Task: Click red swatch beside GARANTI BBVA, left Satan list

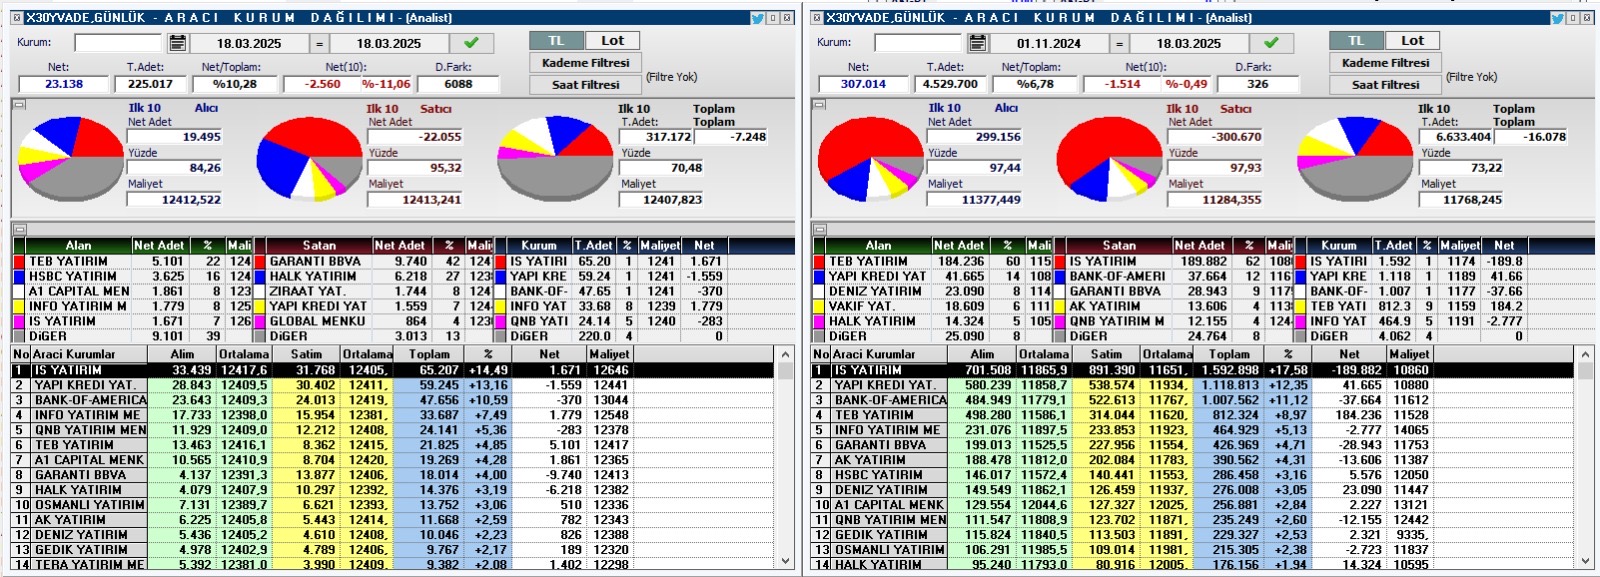Action: coord(260,262)
